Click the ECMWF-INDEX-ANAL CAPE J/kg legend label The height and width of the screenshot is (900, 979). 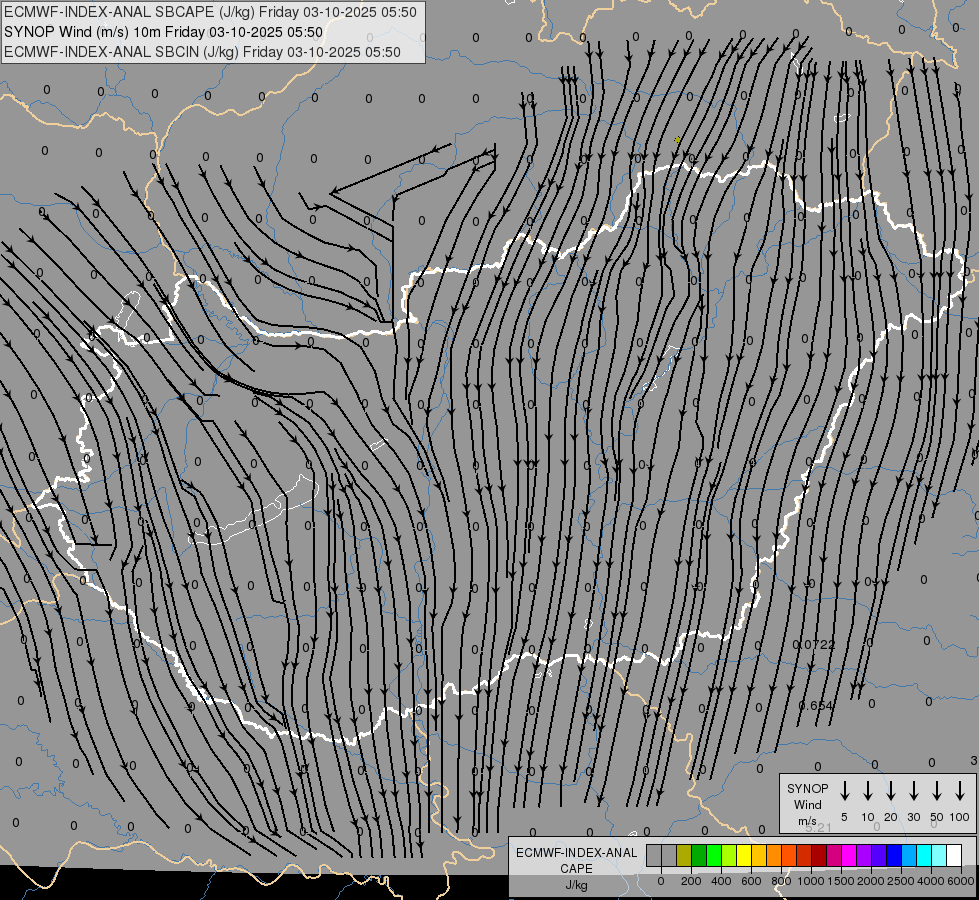coord(576,868)
